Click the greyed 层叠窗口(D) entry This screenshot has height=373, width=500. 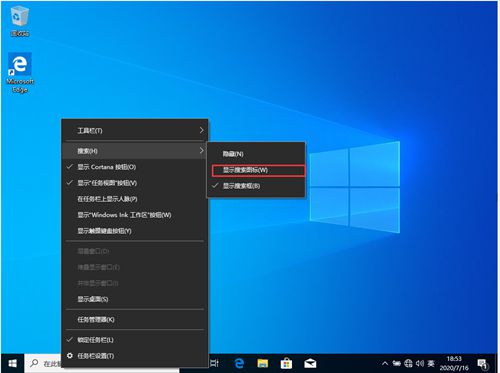tap(135, 251)
